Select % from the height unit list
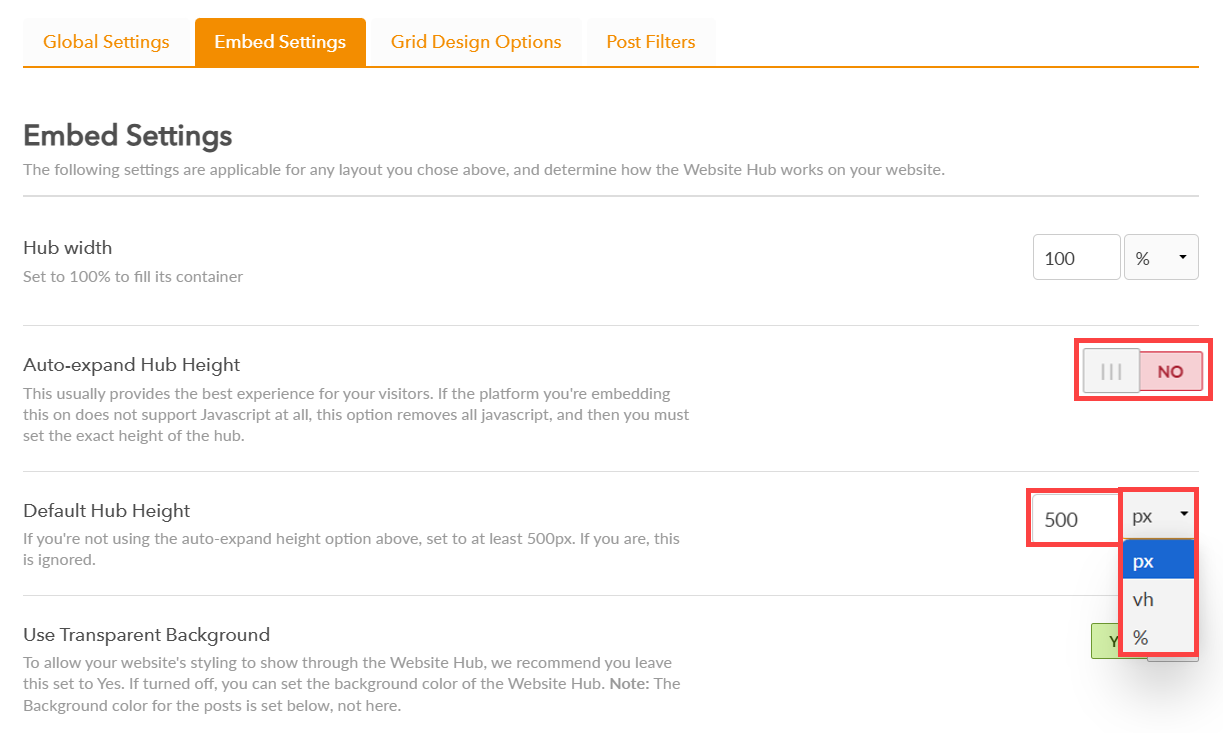1223x733 pixels. (1158, 637)
